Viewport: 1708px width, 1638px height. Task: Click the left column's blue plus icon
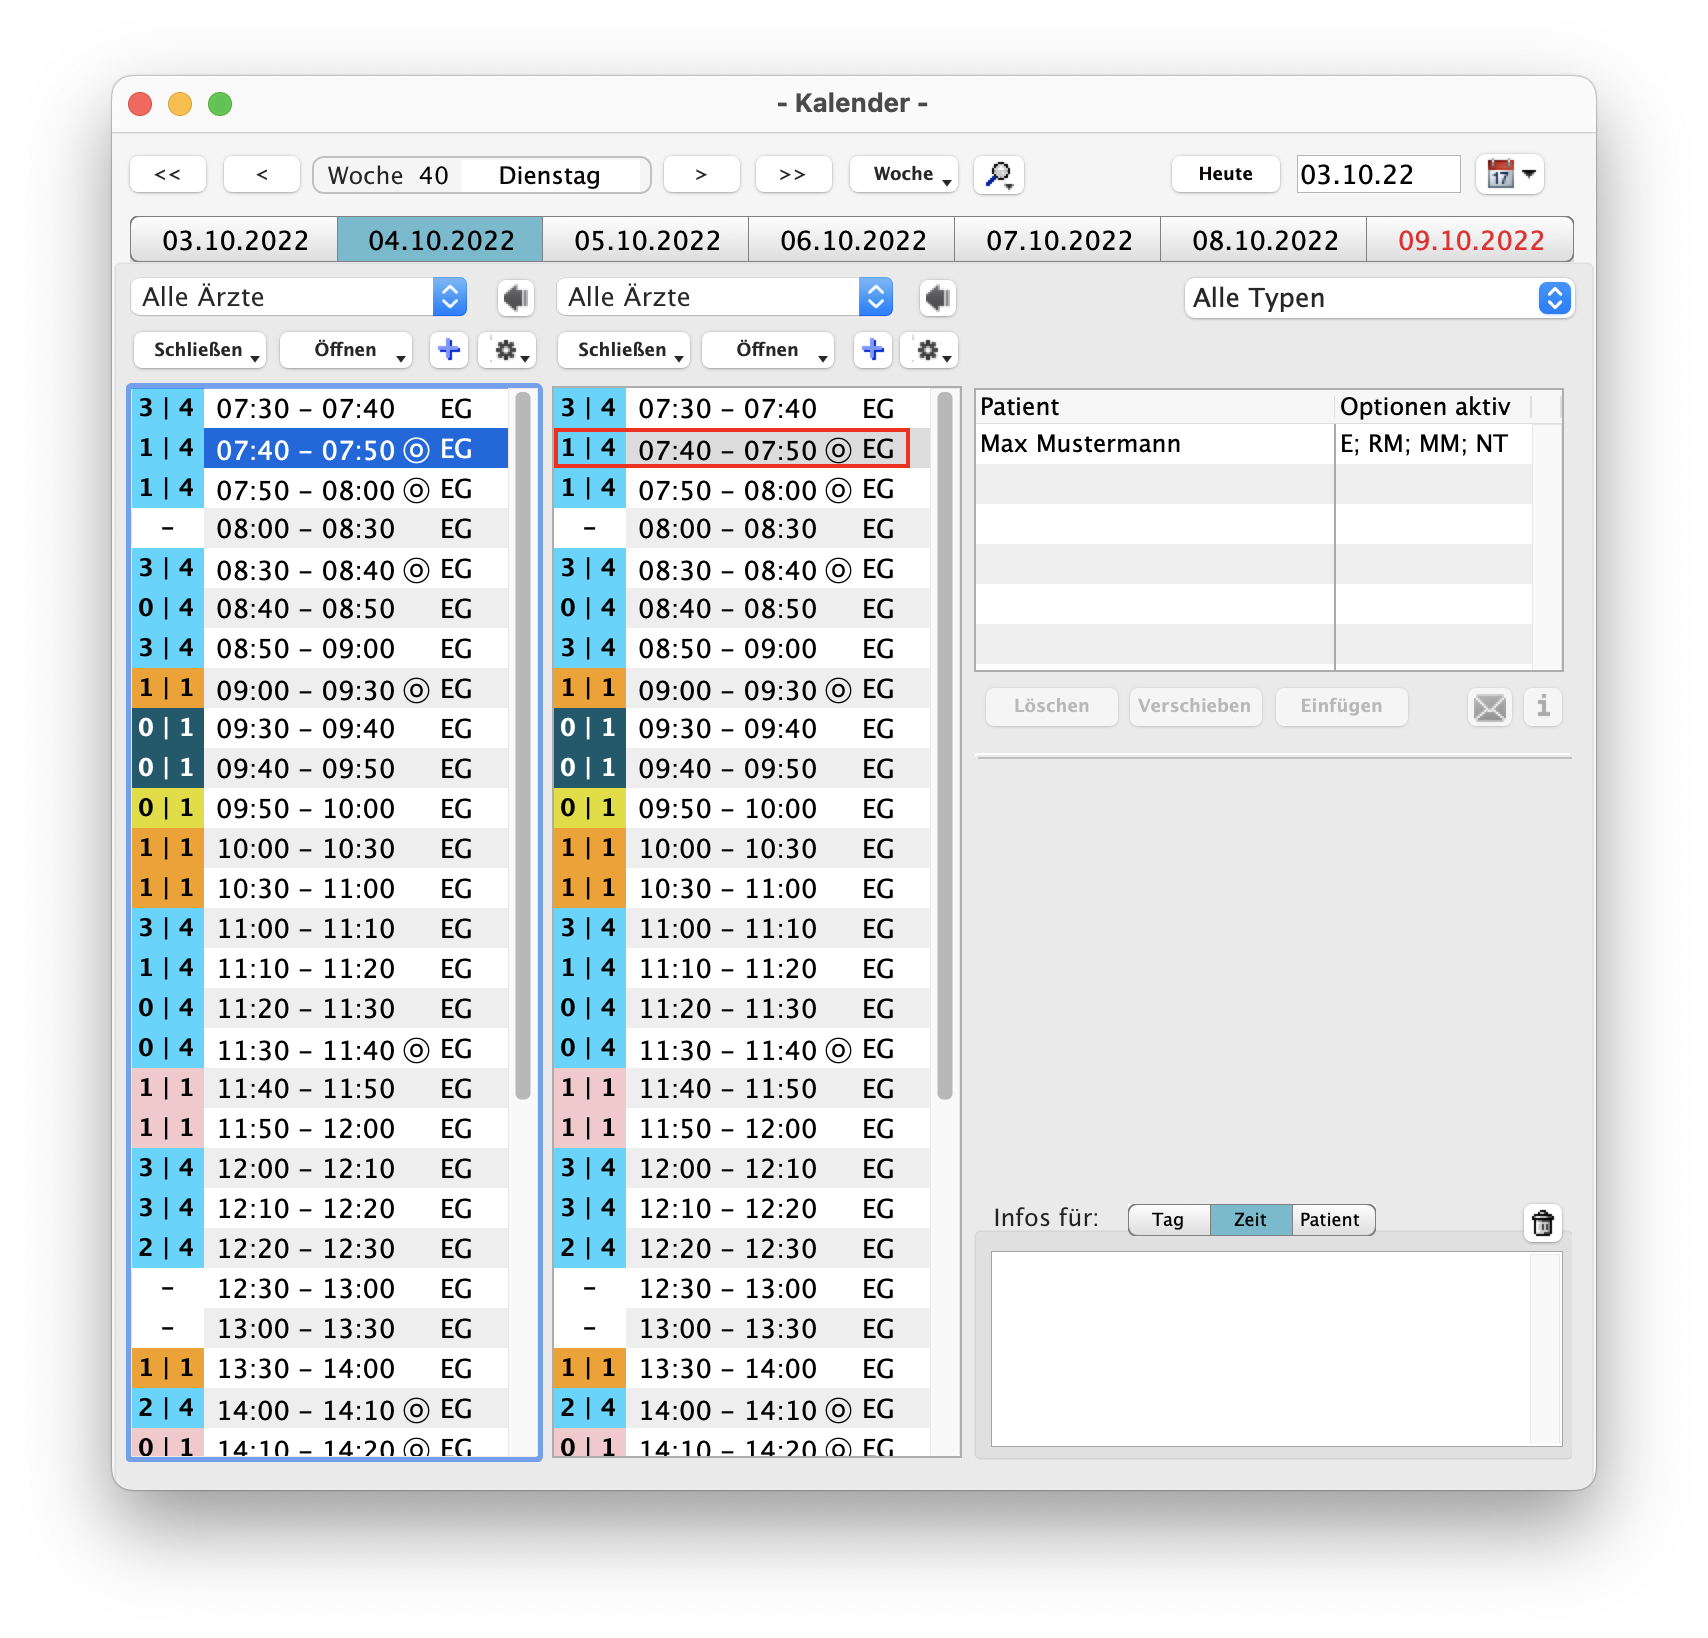click(x=449, y=350)
